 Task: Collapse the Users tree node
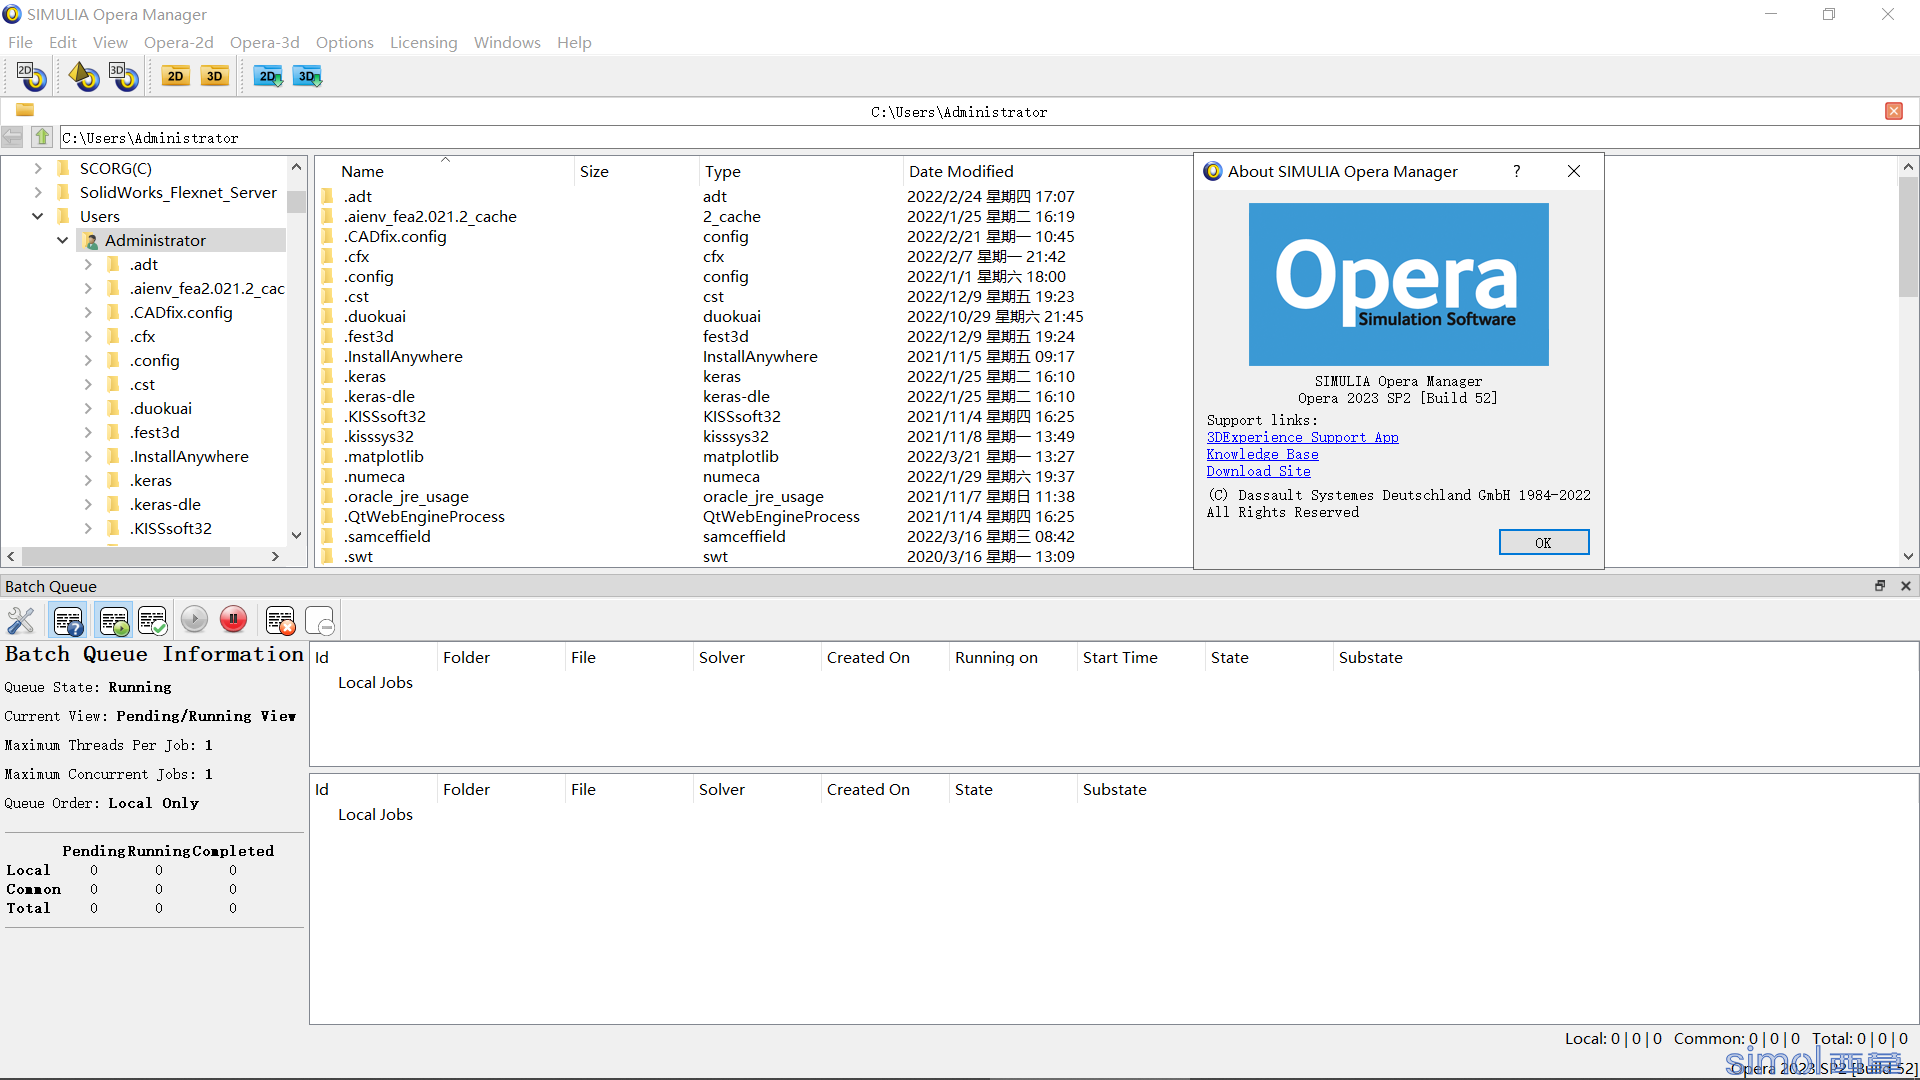tap(38, 216)
